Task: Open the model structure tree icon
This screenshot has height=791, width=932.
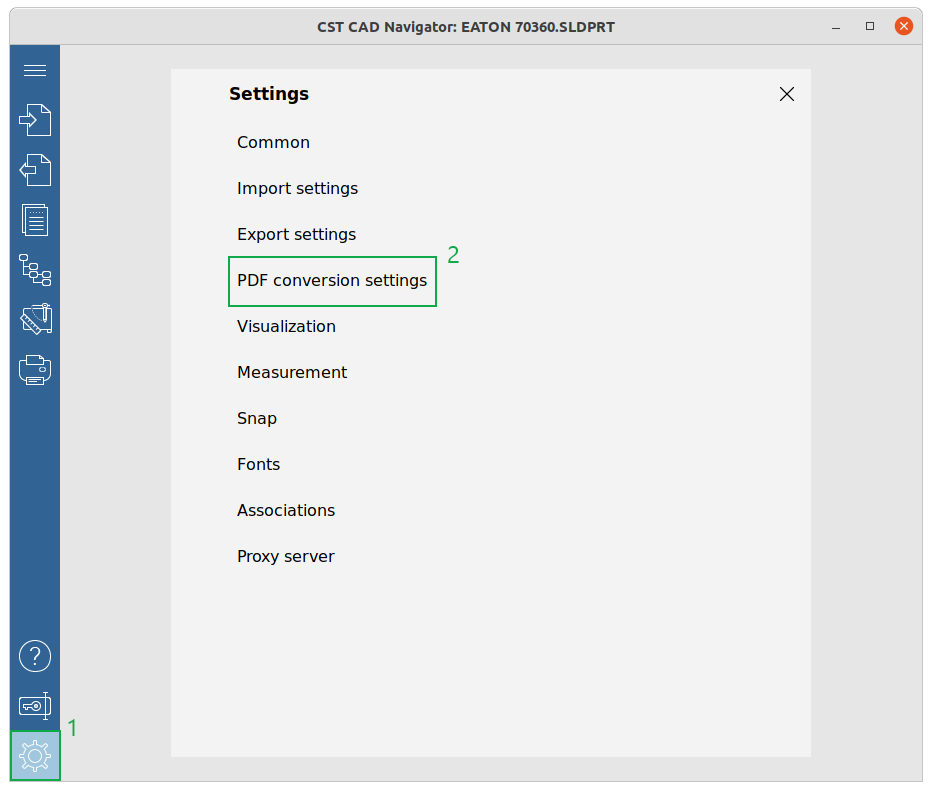Action: point(35,270)
